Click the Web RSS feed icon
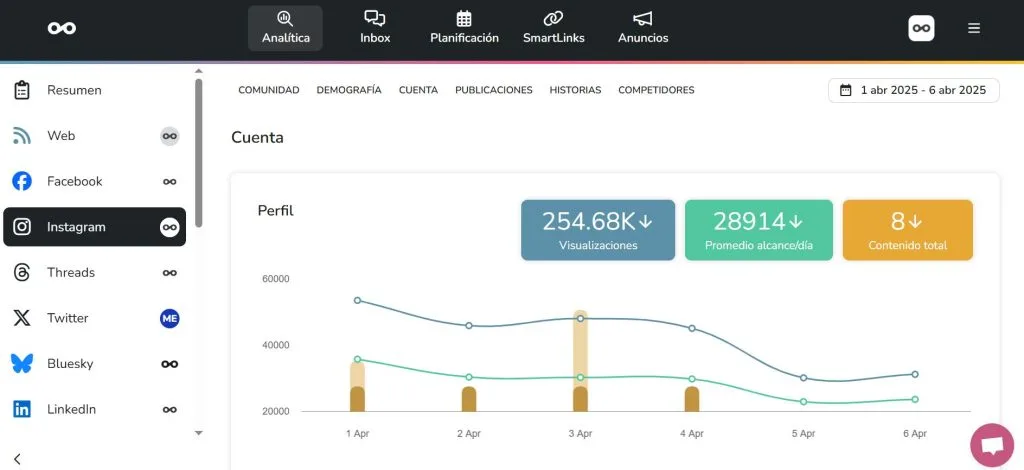The height and width of the screenshot is (470, 1024). pyautogui.click(x=22, y=136)
